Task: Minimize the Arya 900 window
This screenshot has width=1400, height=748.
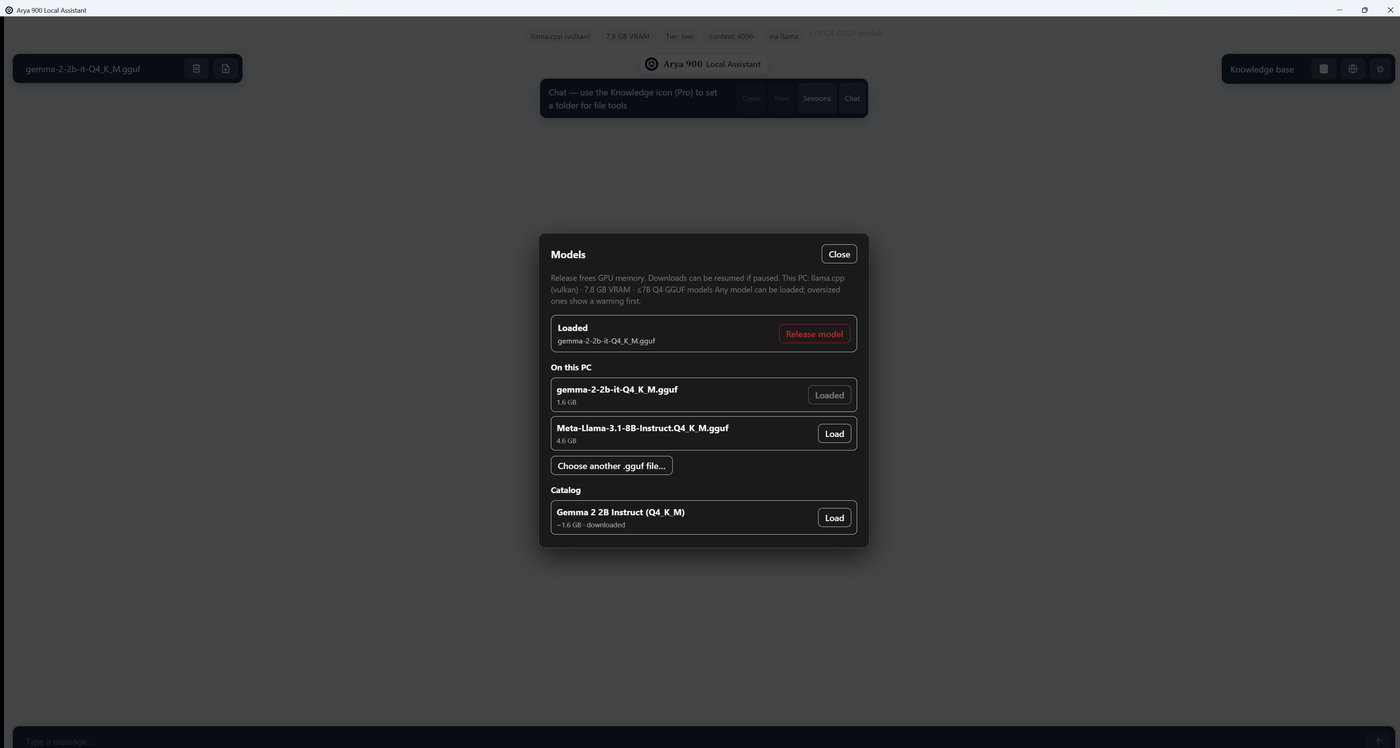Action: (x=1340, y=10)
